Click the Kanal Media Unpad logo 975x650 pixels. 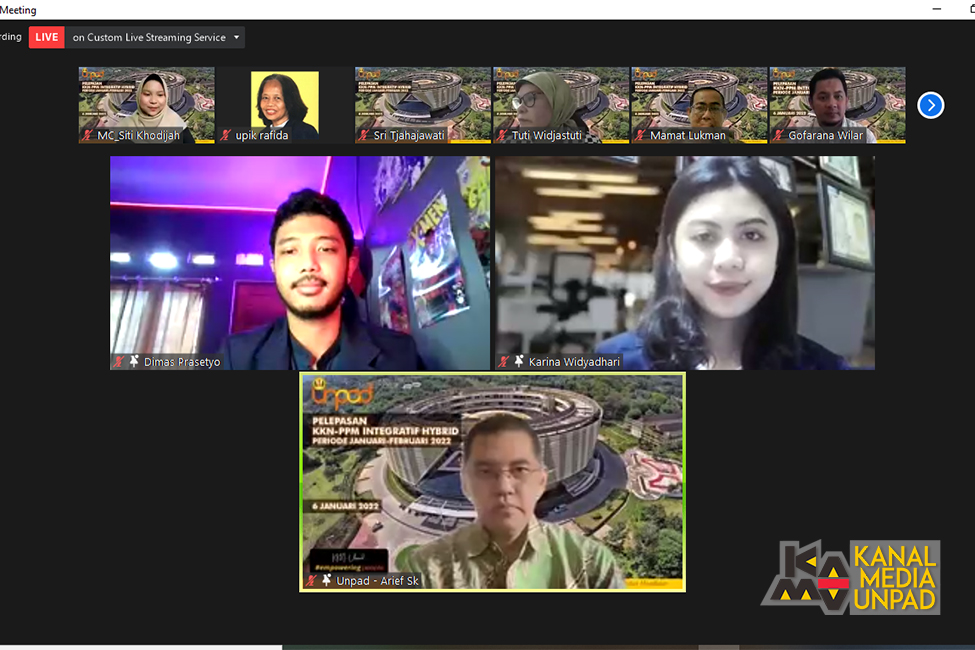[850, 578]
